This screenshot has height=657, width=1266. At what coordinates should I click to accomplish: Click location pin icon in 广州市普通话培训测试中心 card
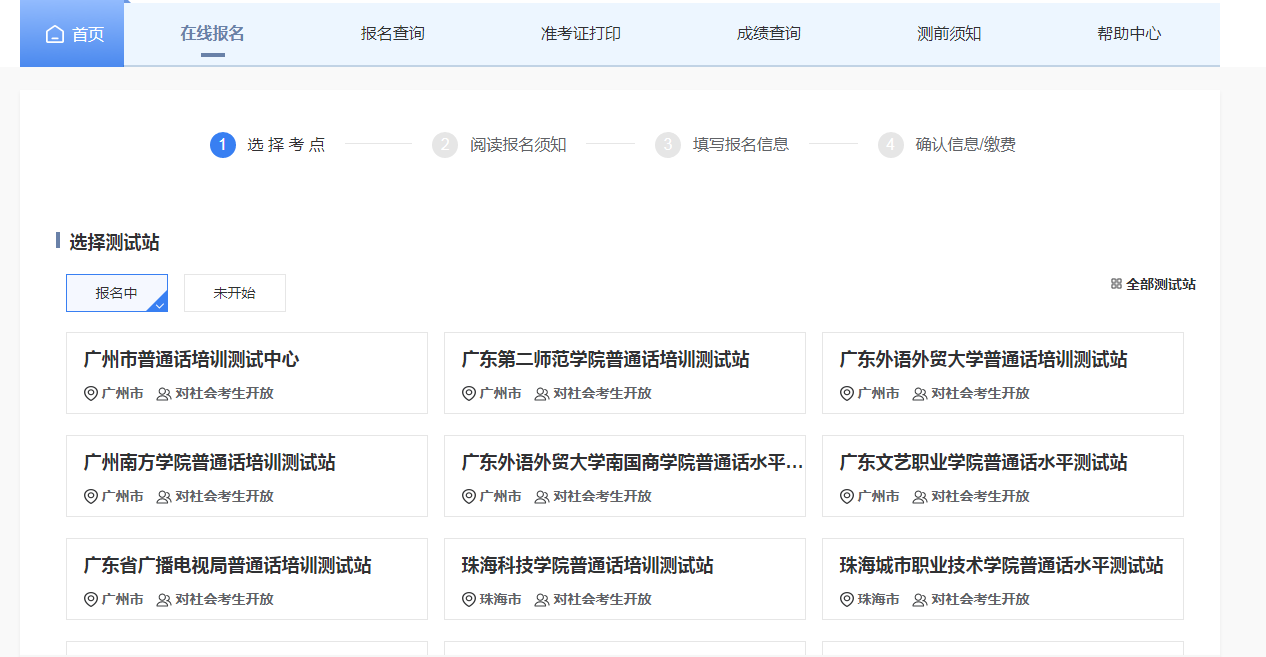(91, 393)
